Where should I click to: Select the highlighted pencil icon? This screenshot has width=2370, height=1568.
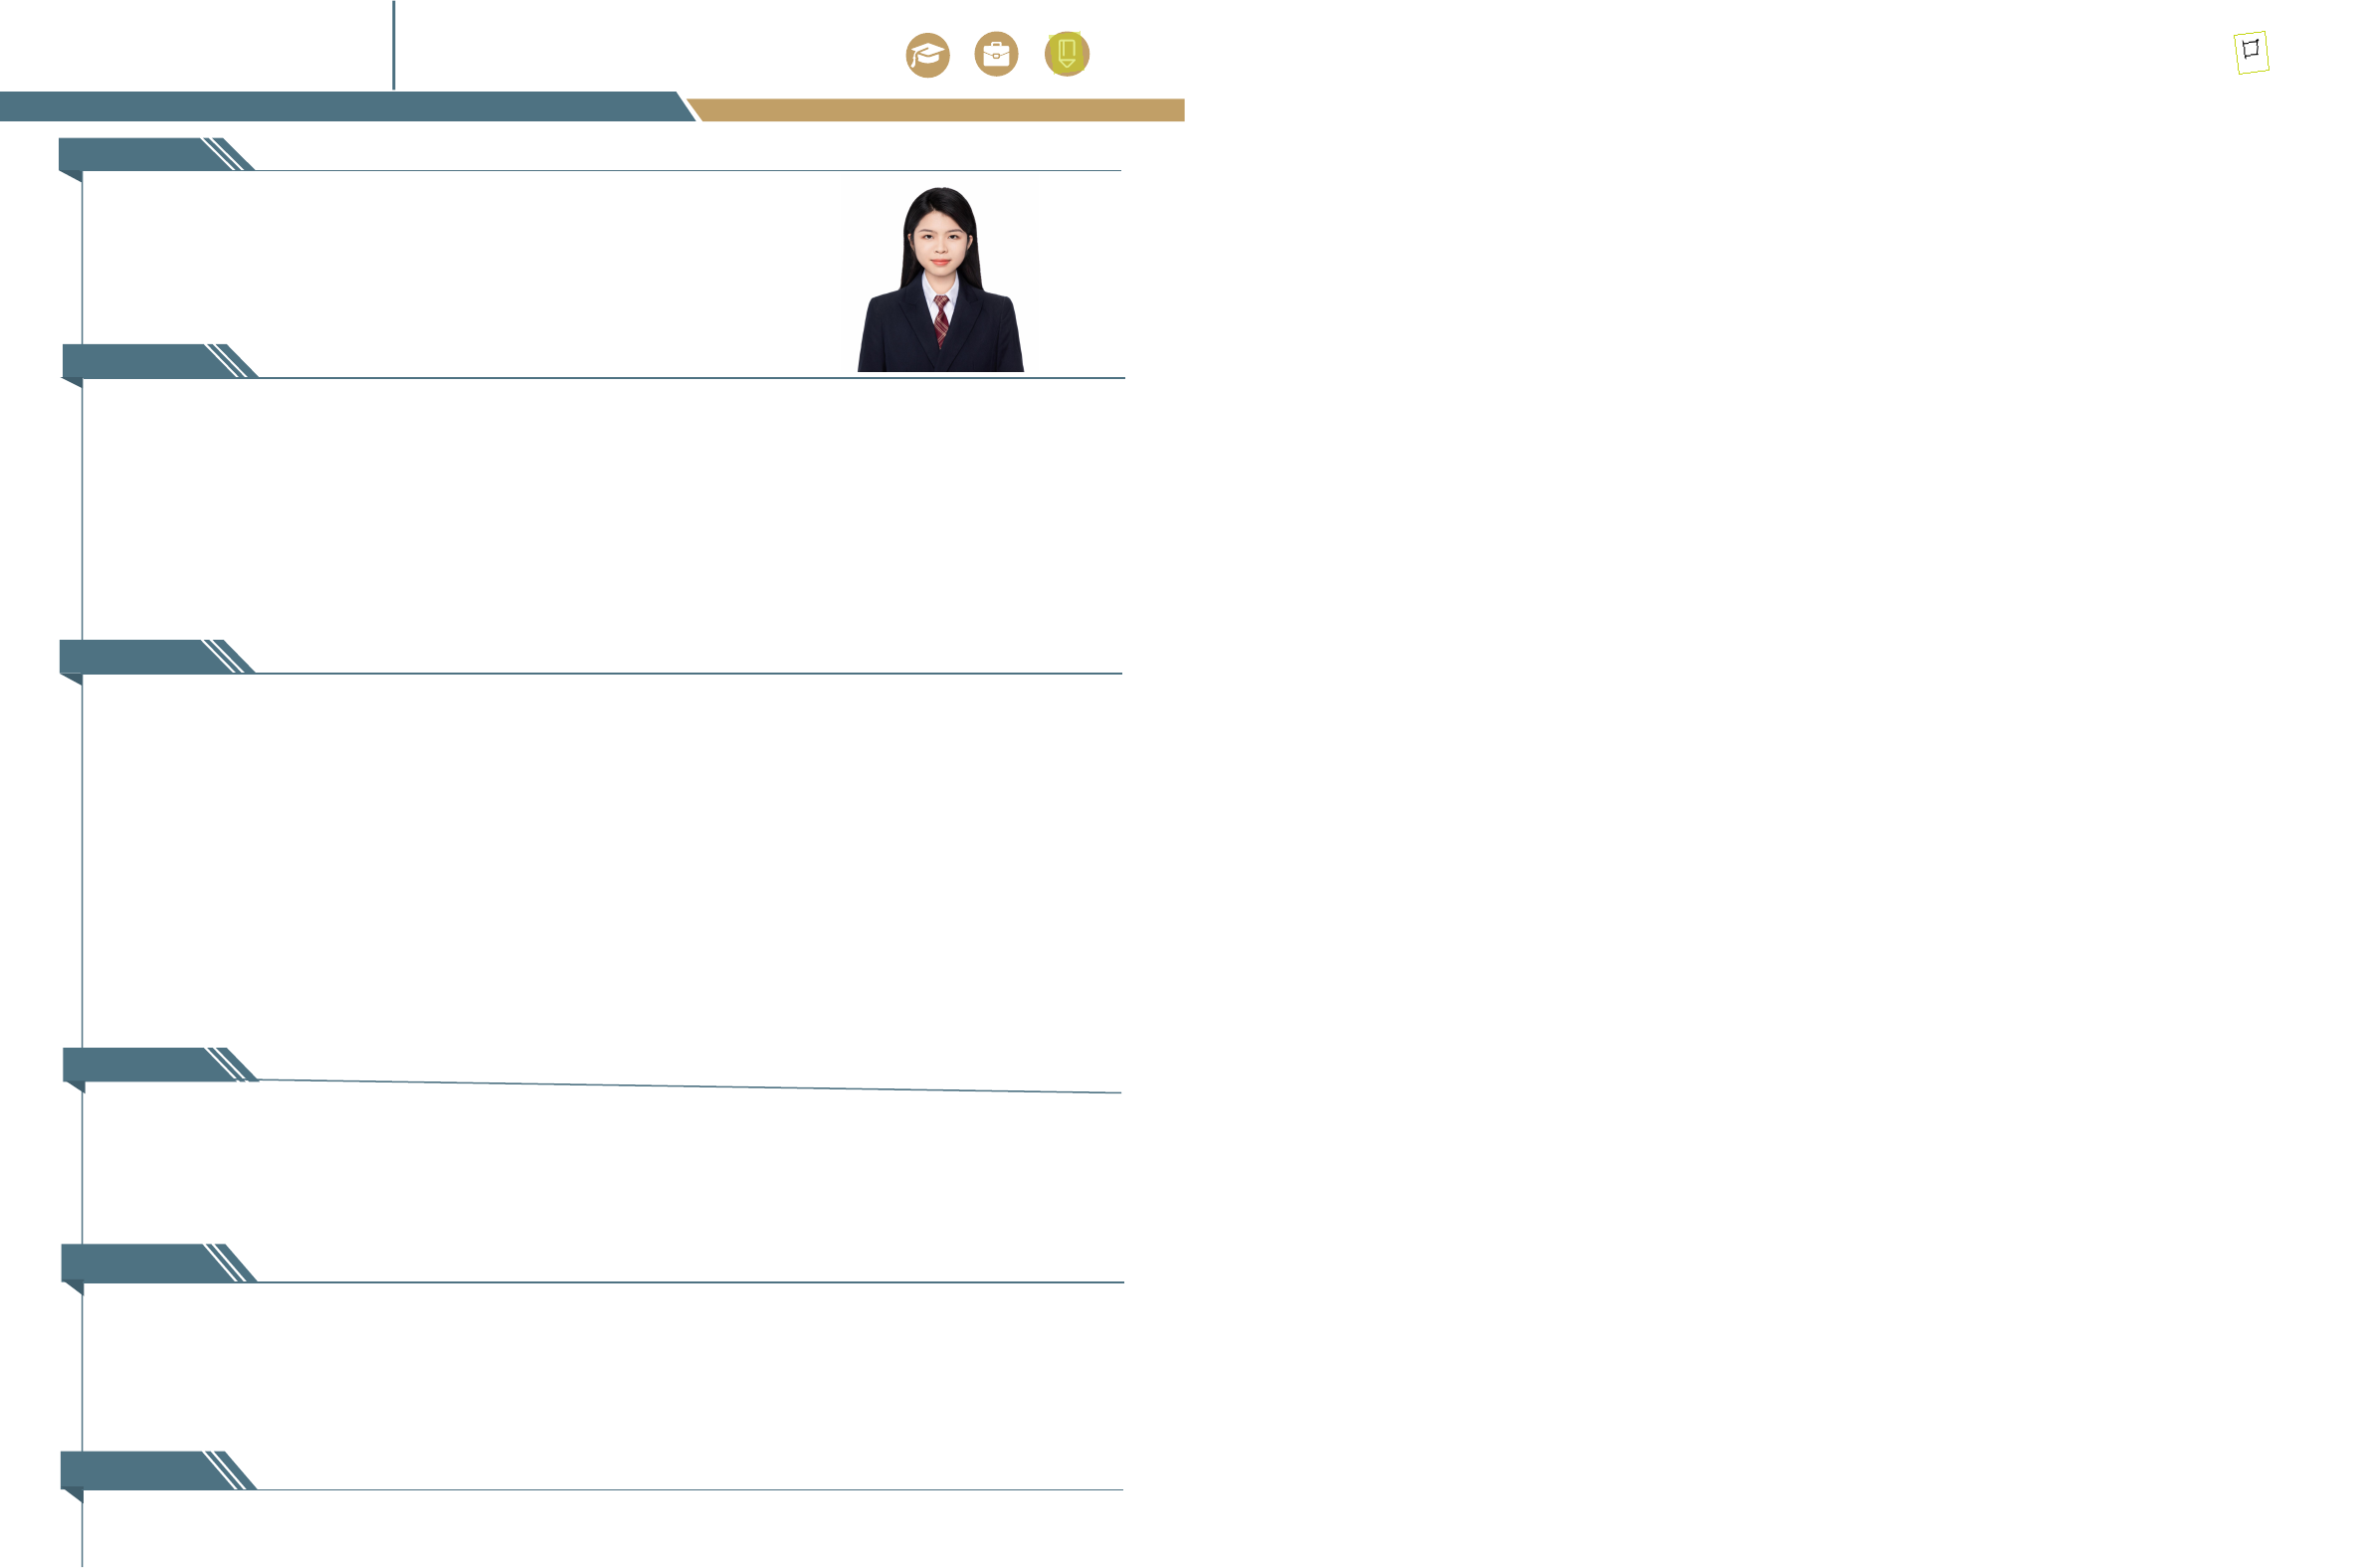tap(1067, 54)
